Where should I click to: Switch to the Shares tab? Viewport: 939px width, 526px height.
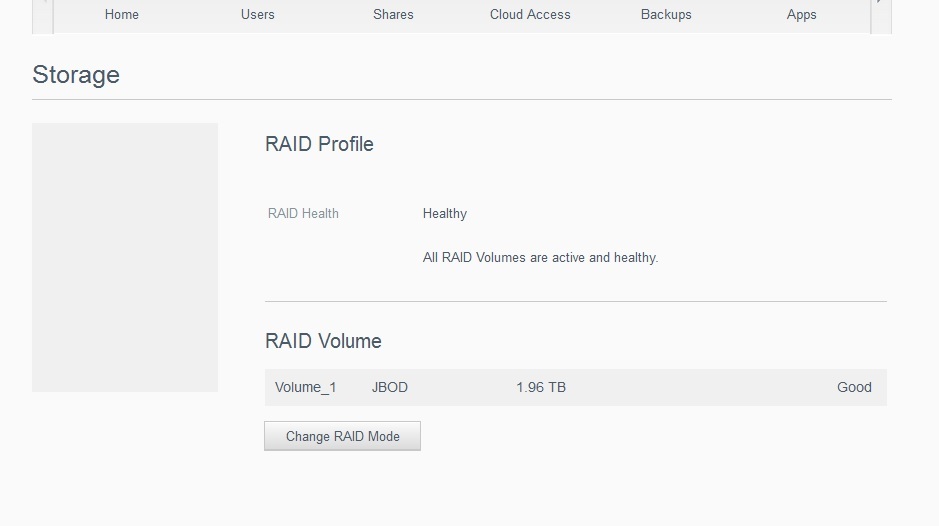coord(393,15)
